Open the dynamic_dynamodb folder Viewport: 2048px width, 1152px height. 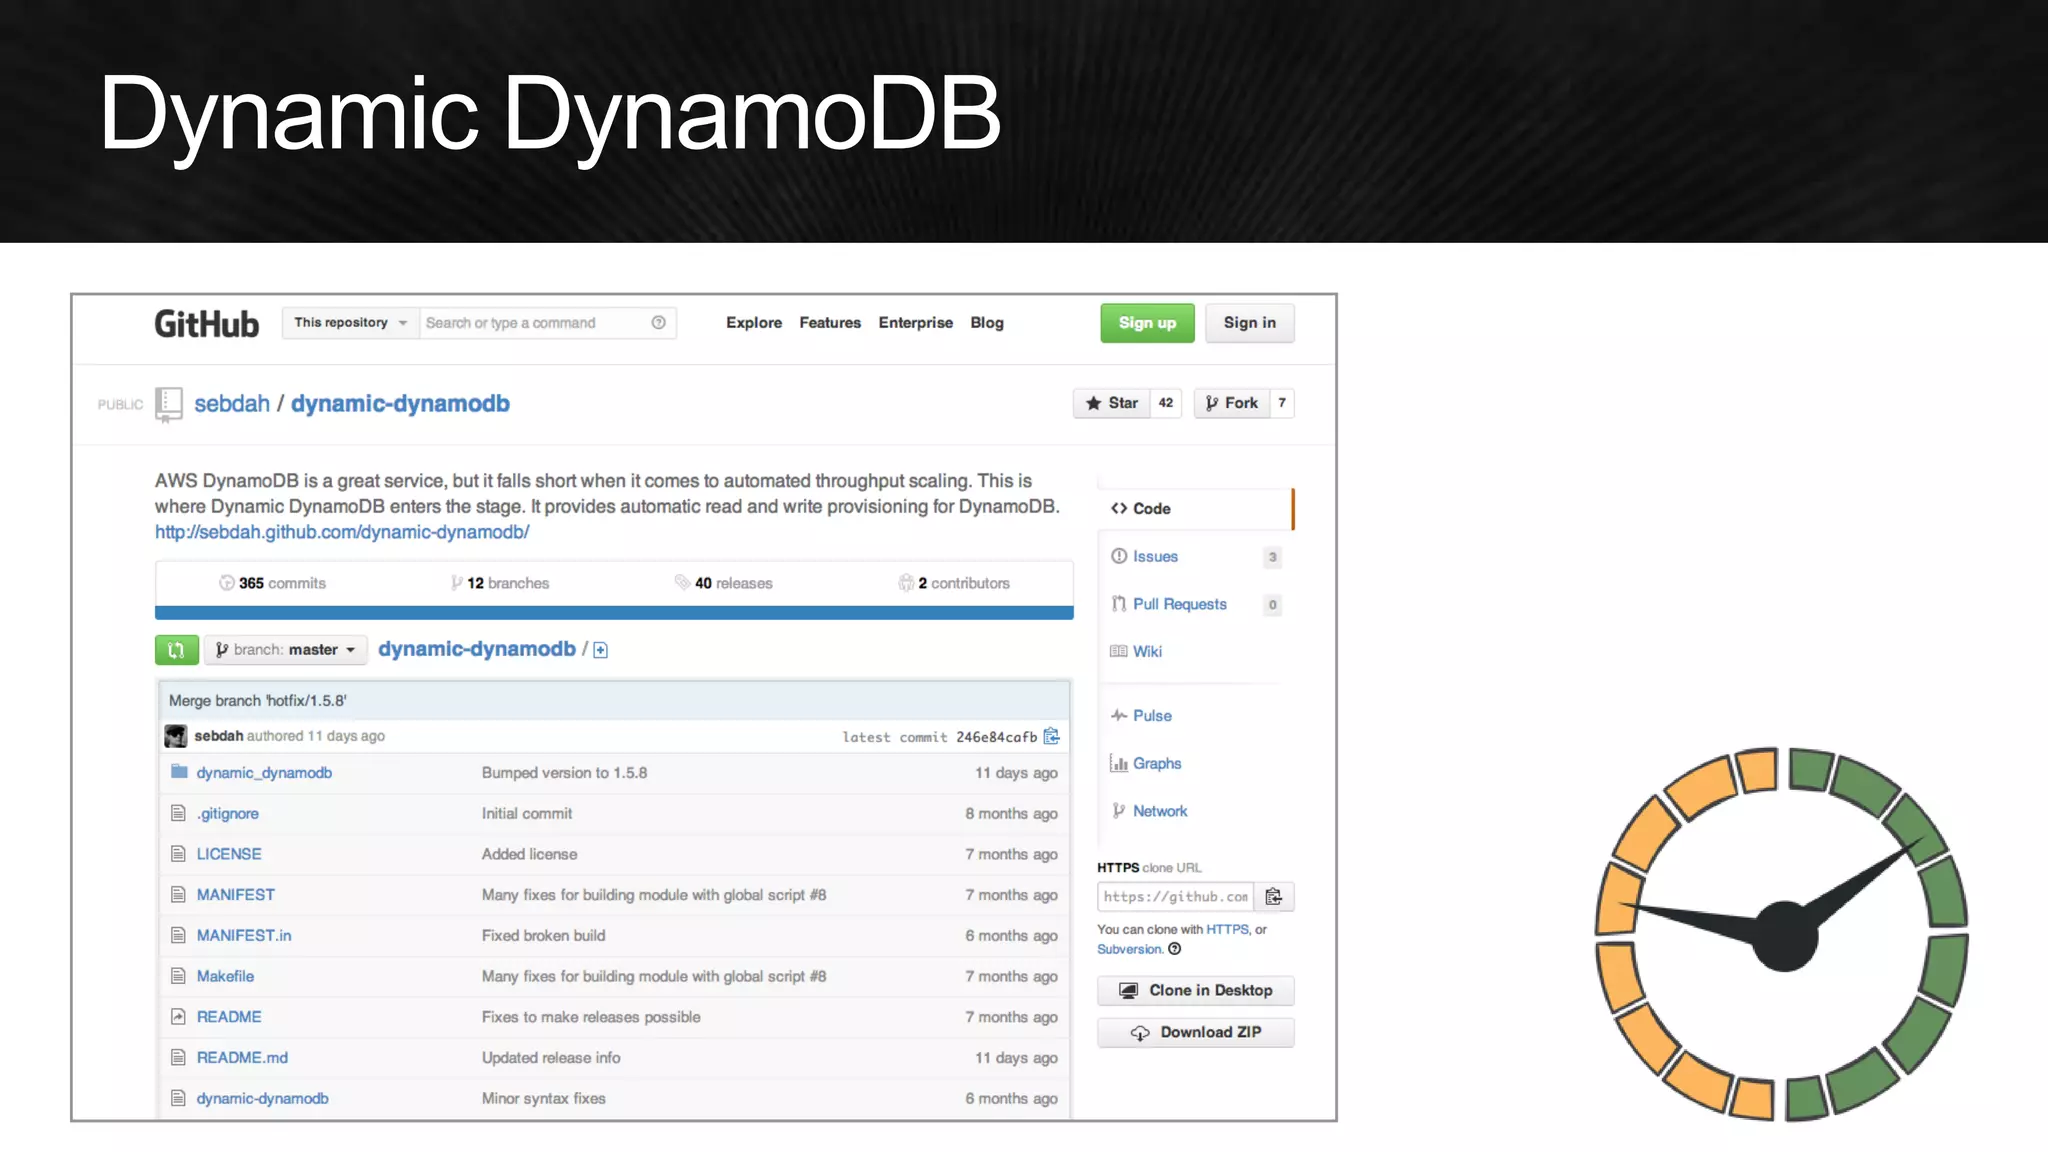(x=264, y=773)
